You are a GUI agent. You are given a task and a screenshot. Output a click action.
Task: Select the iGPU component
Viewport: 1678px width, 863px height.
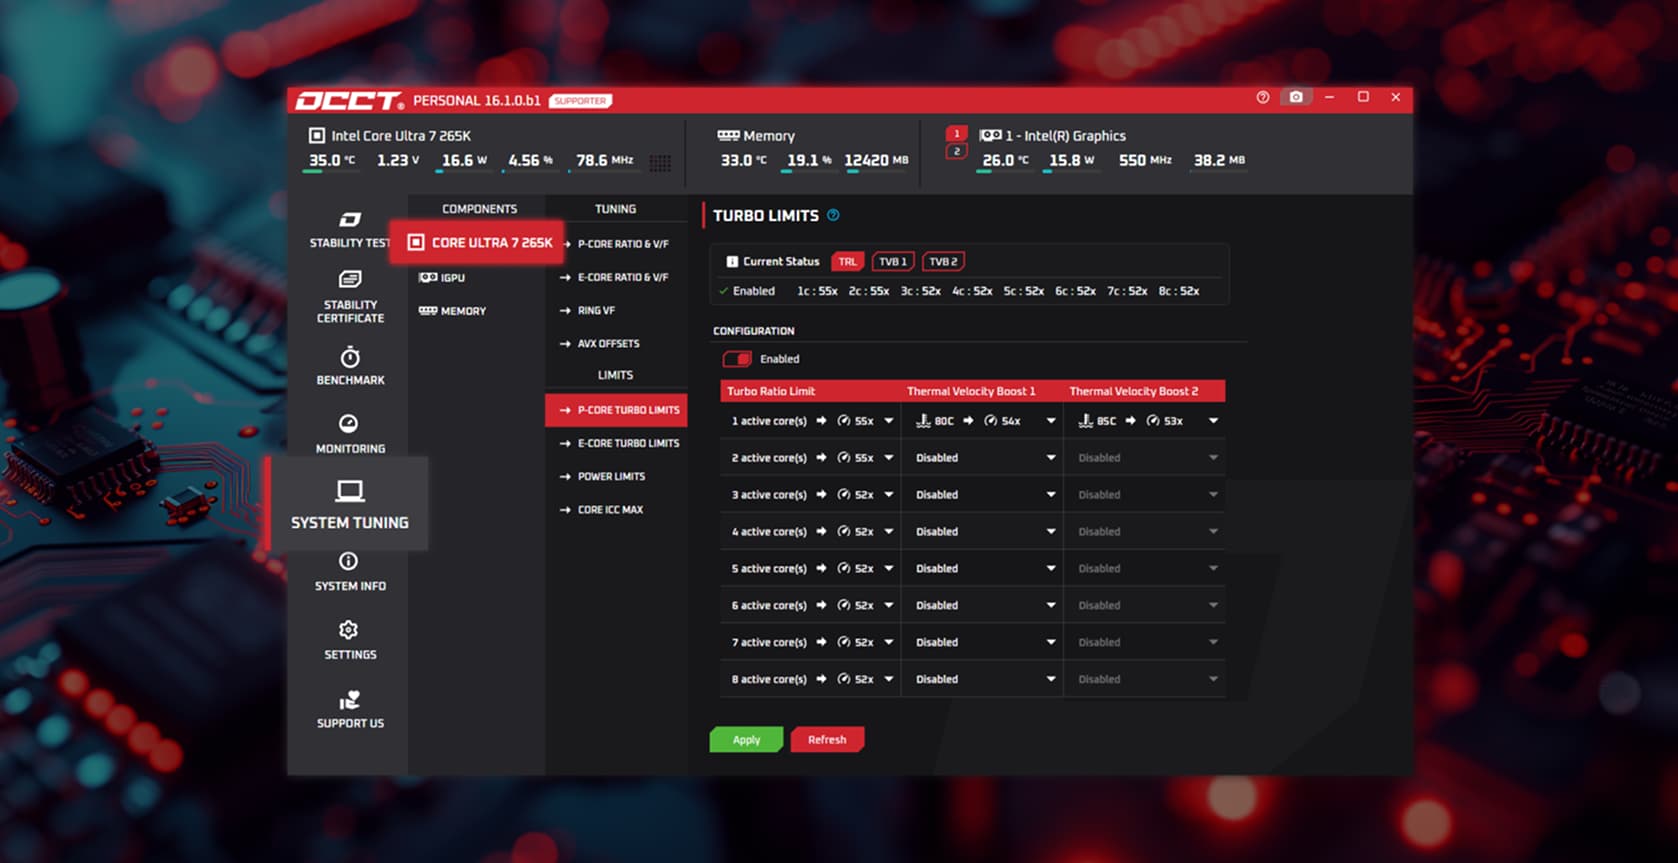(442, 277)
